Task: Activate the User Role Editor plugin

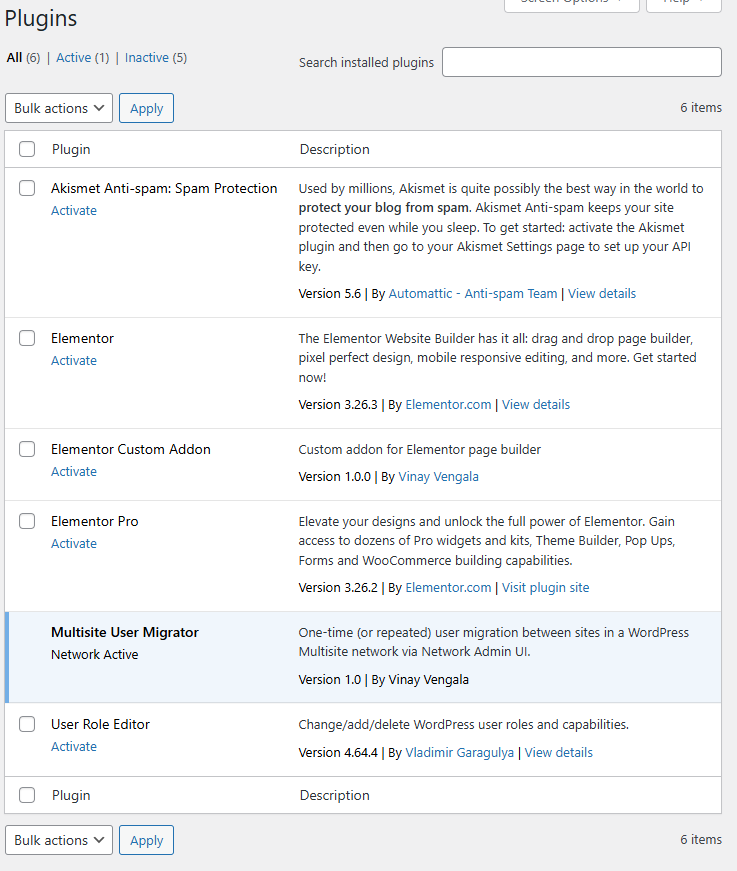Action: pos(74,747)
